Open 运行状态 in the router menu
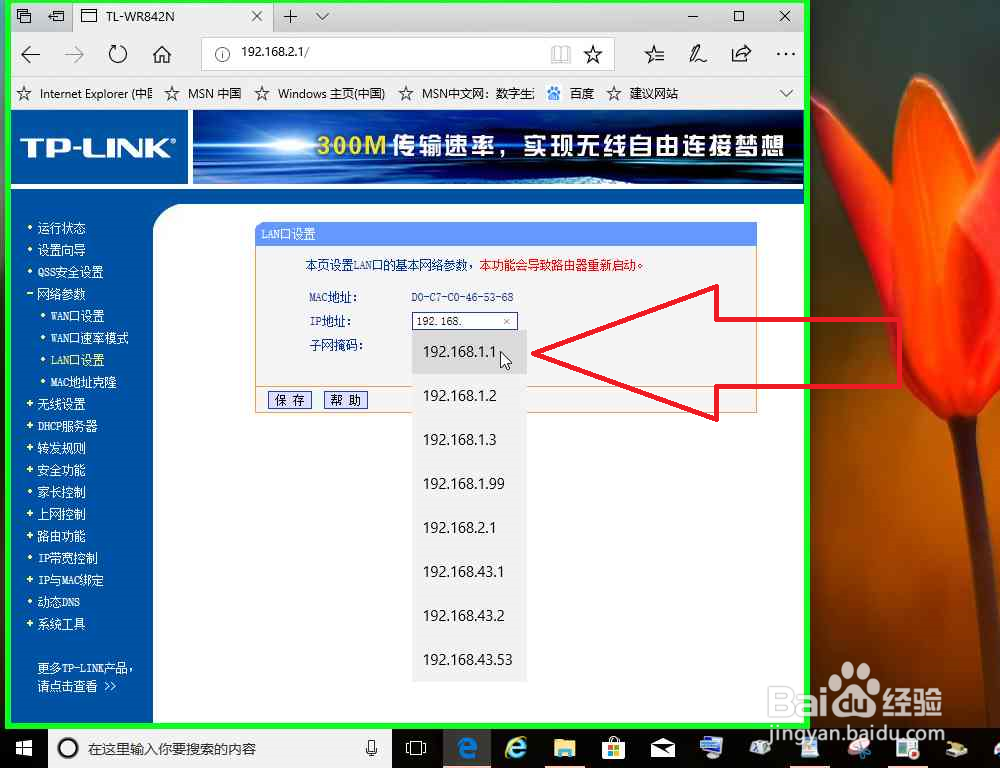Screen dimensions: 1000x768 (61, 228)
